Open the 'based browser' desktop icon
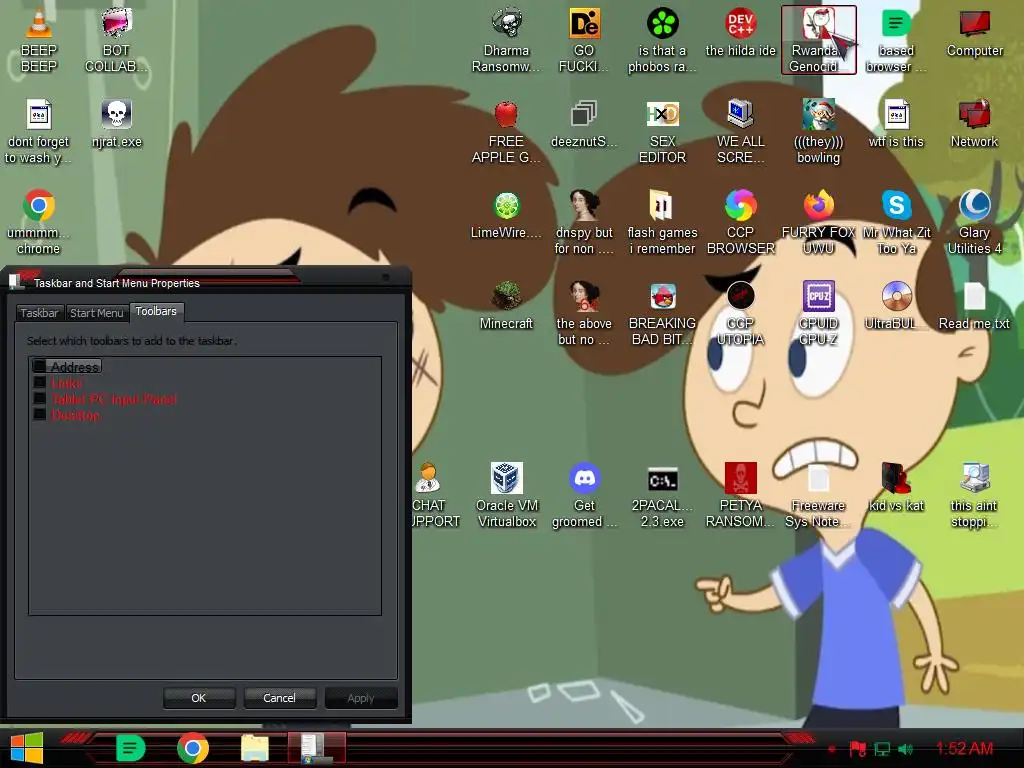Image resolution: width=1024 pixels, height=768 pixels. (x=896, y=40)
